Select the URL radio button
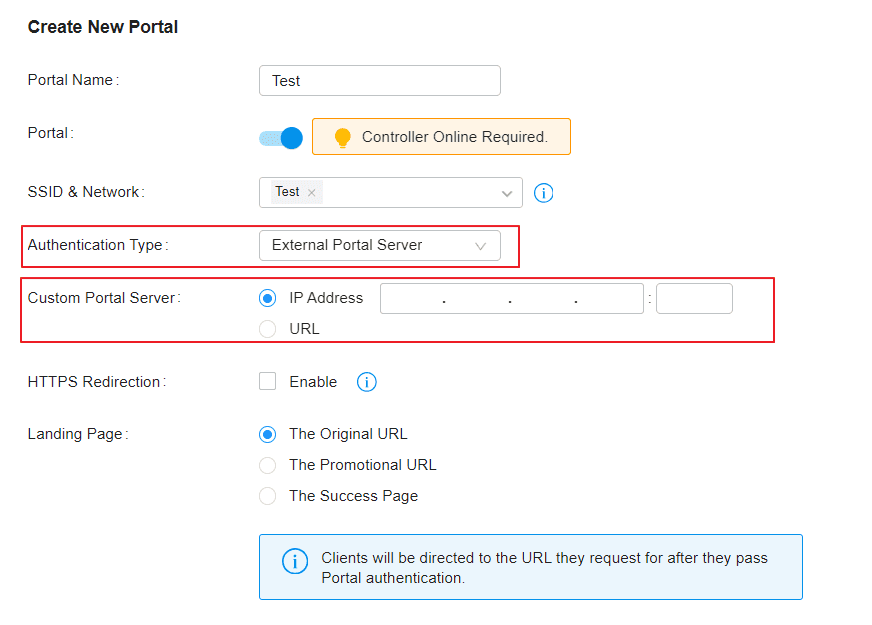Screen dimensions: 872x625 pyautogui.click(x=267, y=329)
